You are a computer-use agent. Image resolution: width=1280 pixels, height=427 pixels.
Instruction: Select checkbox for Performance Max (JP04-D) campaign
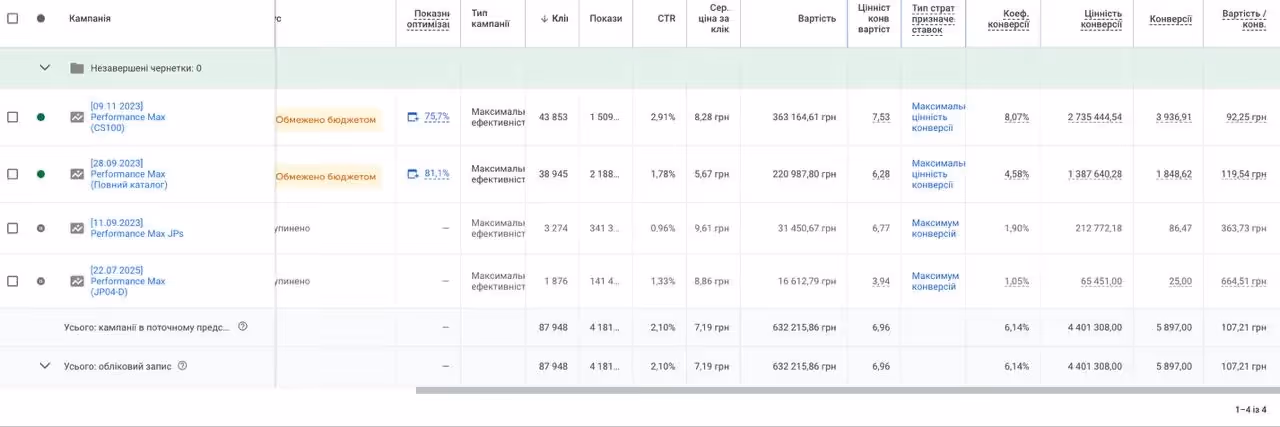[x=13, y=281]
